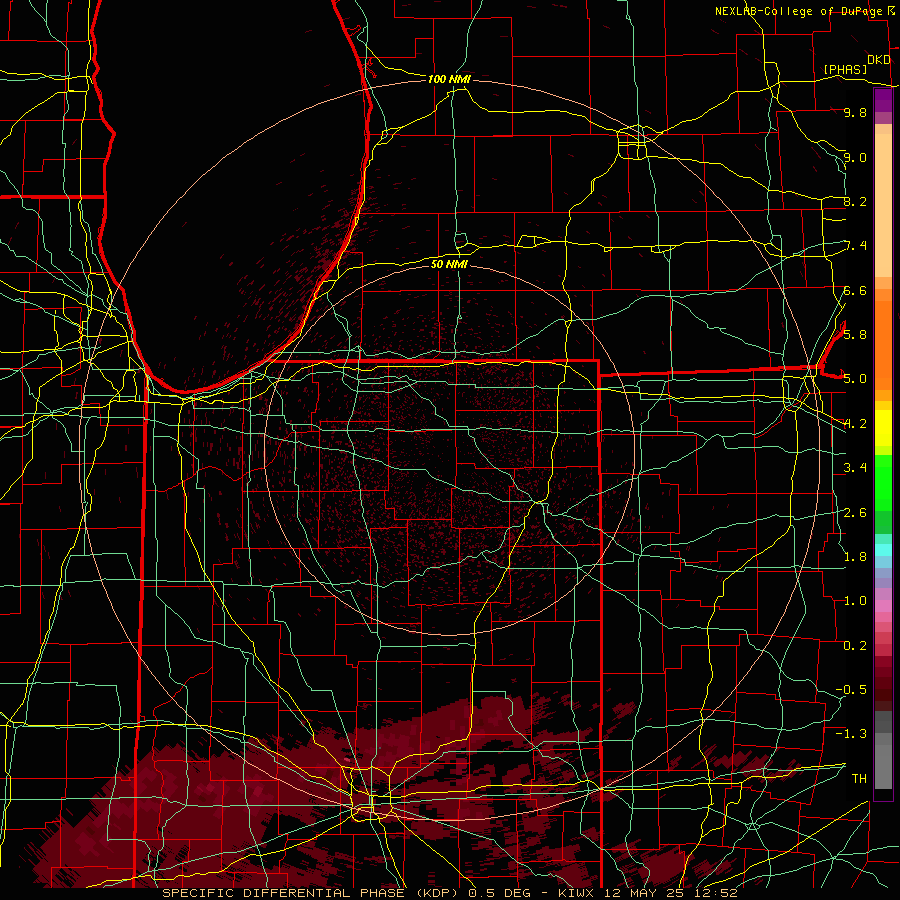Image resolution: width=900 pixels, height=900 pixels.
Task: Click the 8.2 scale value
Action: click(x=855, y=201)
